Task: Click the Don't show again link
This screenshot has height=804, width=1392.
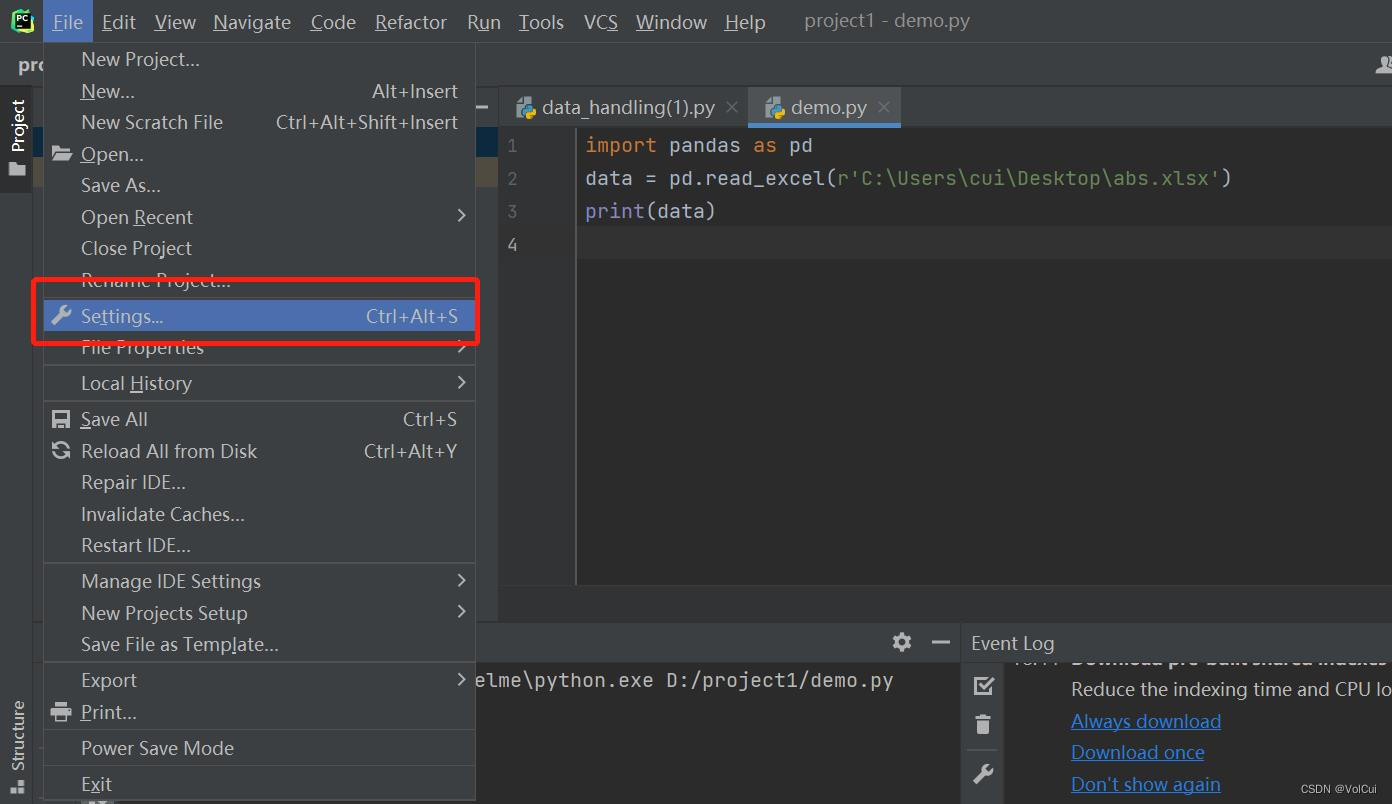Action: (x=1146, y=784)
